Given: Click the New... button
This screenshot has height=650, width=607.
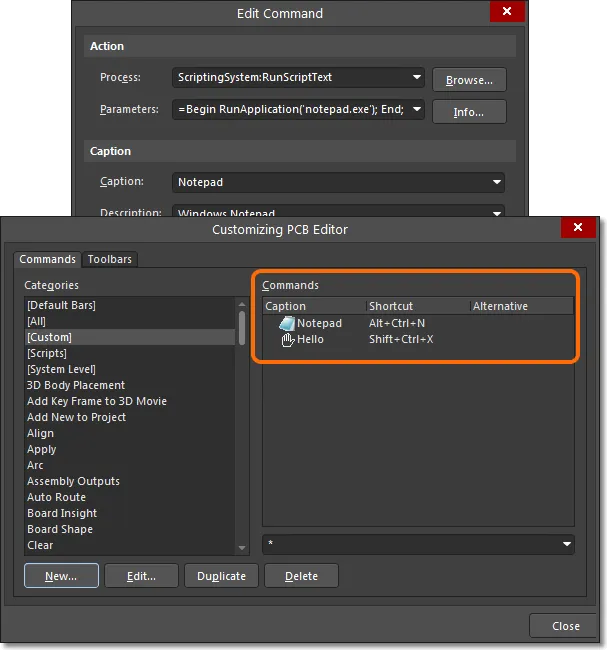Looking at the screenshot, I should tap(61, 576).
